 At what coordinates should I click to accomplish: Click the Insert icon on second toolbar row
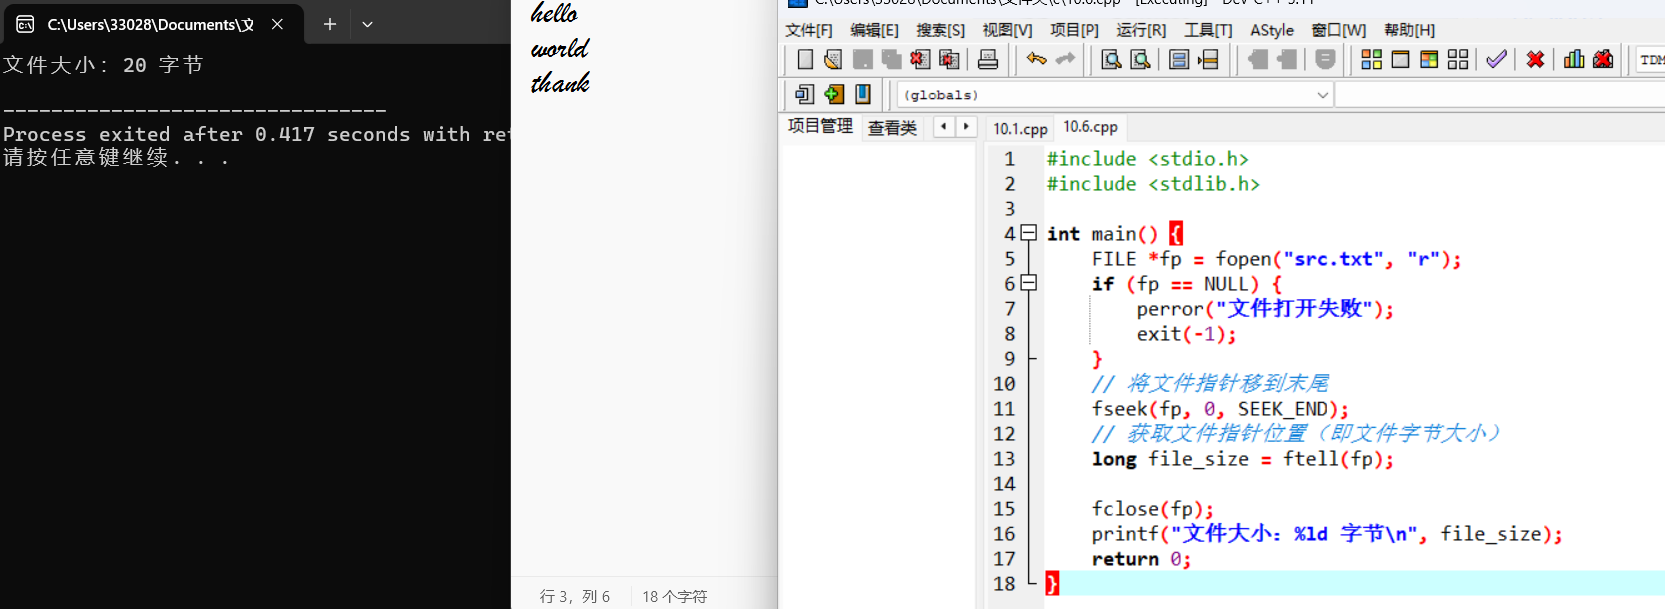805,94
